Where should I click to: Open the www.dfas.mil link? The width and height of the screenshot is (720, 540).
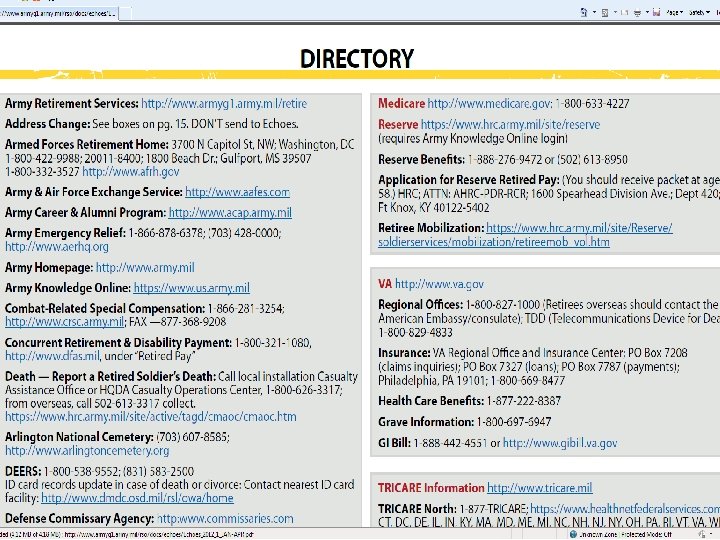point(52,356)
